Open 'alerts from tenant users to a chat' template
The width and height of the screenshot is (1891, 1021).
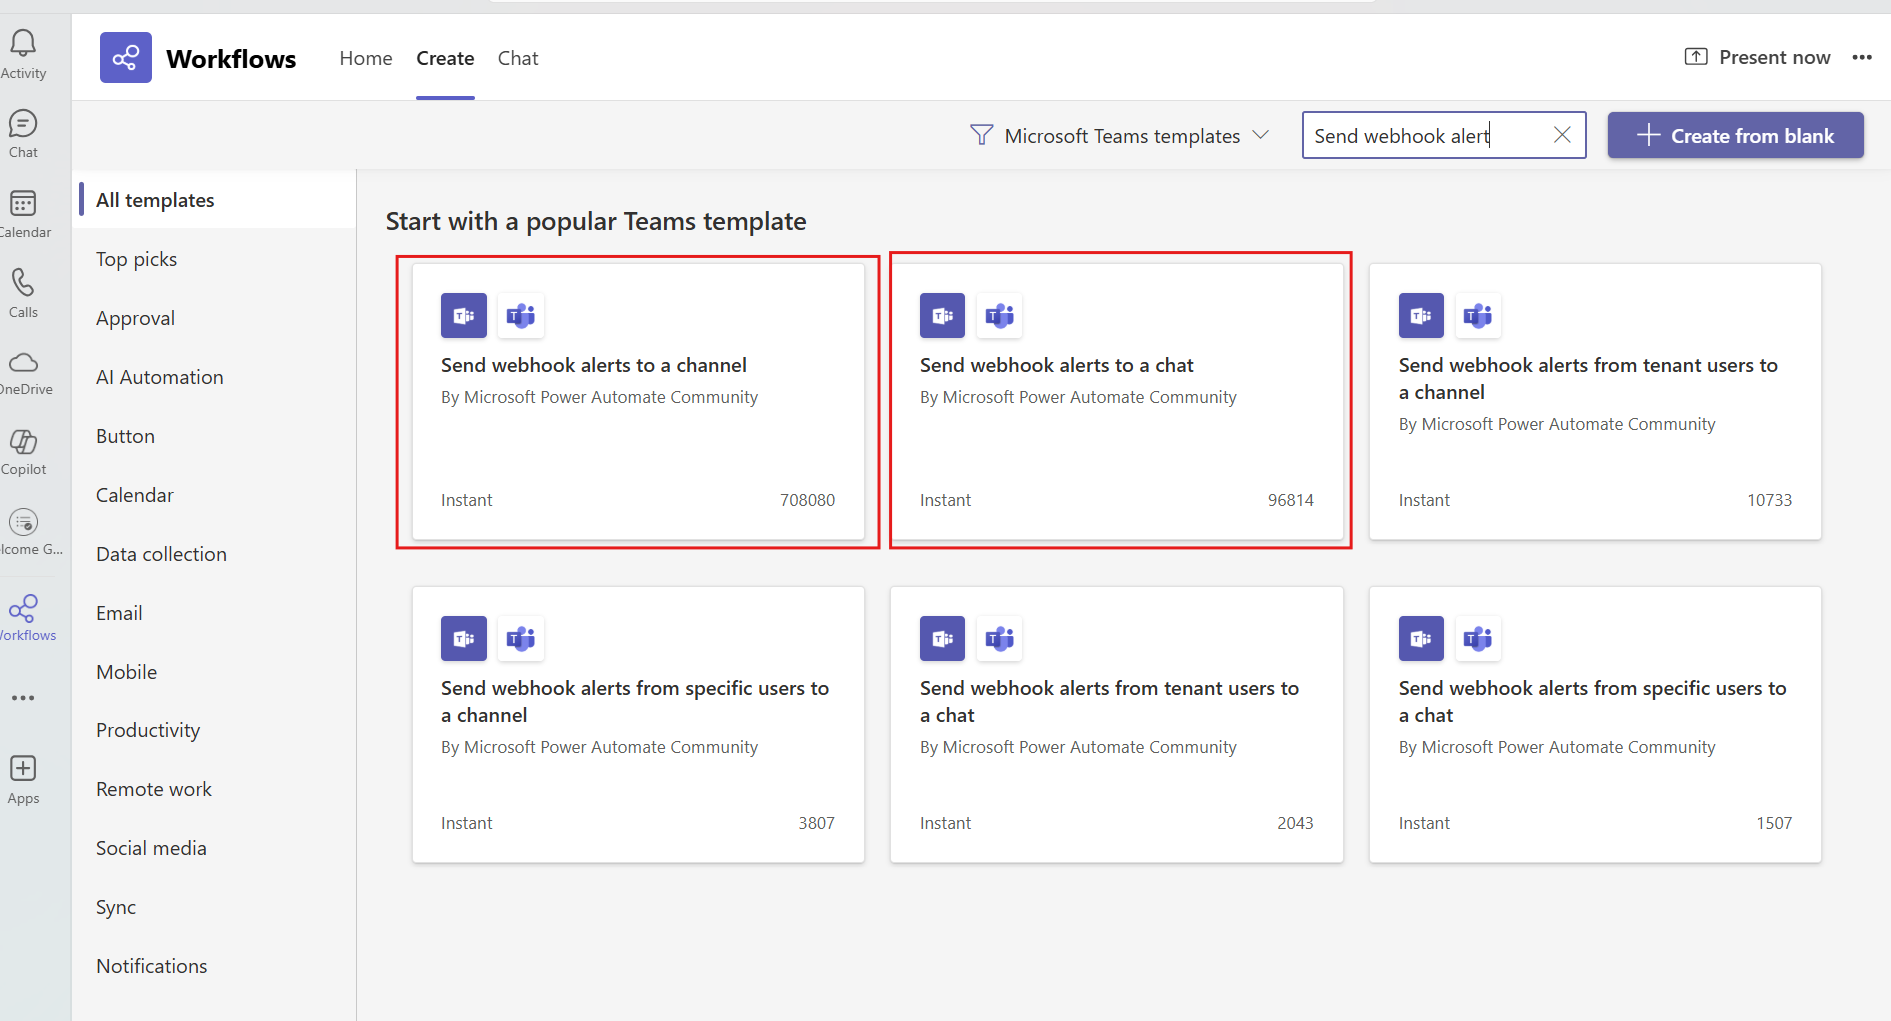(1116, 724)
